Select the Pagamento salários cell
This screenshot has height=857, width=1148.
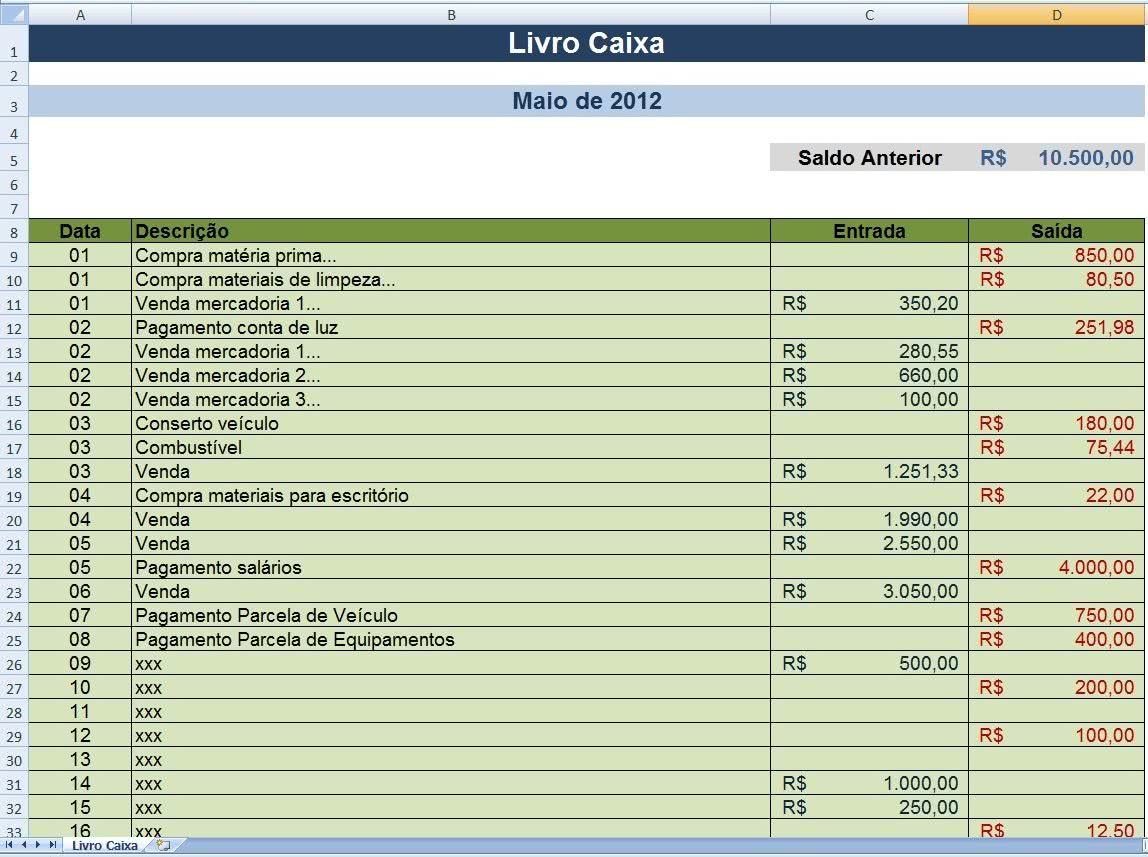click(451, 567)
